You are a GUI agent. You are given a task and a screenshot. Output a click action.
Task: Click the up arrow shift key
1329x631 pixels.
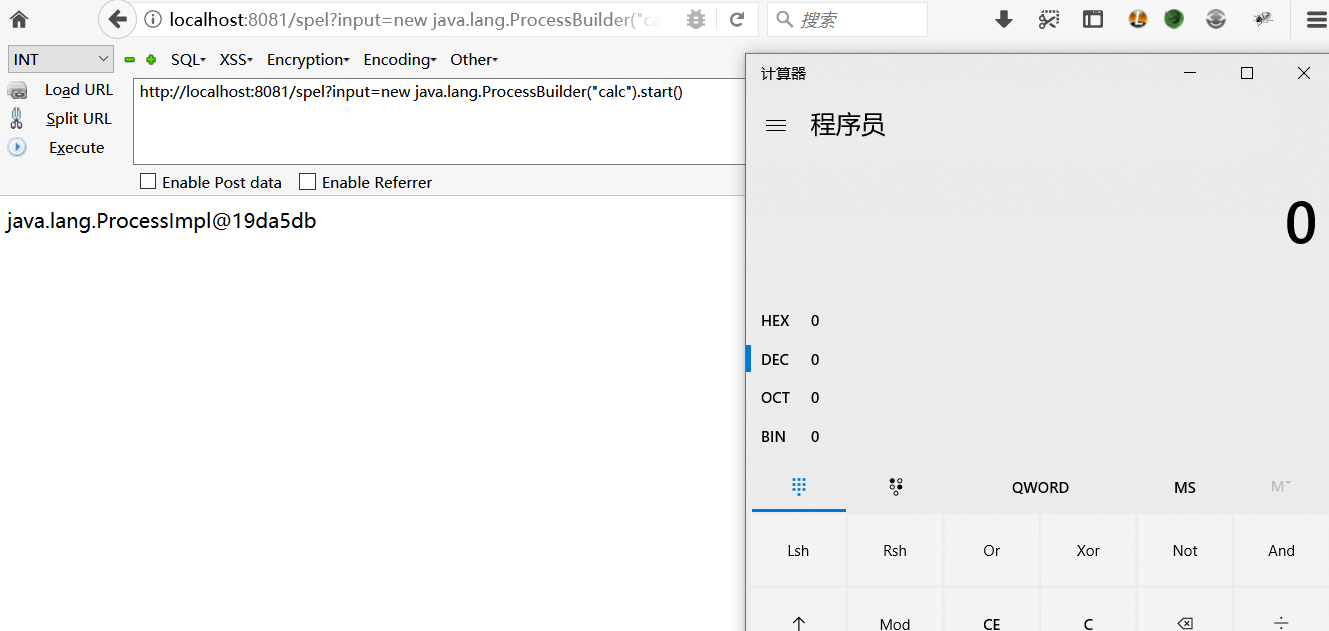[x=798, y=623]
